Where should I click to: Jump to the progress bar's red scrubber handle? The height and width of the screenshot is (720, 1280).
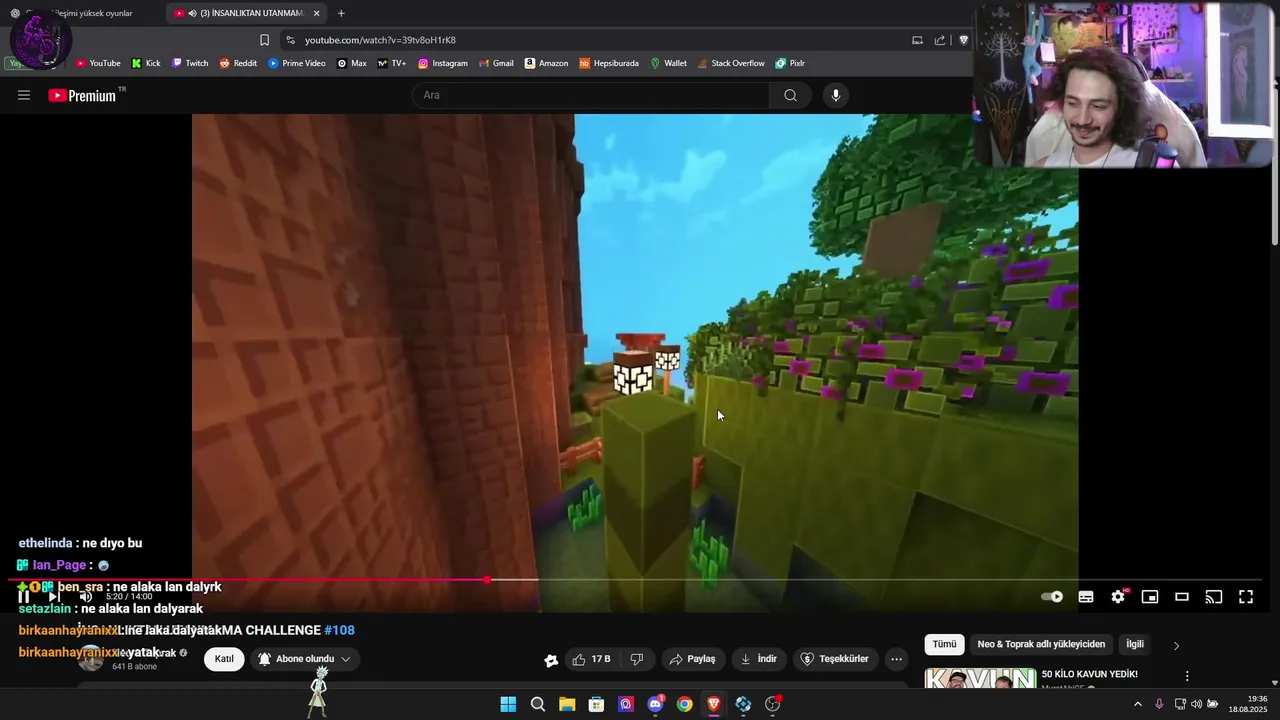click(x=487, y=580)
